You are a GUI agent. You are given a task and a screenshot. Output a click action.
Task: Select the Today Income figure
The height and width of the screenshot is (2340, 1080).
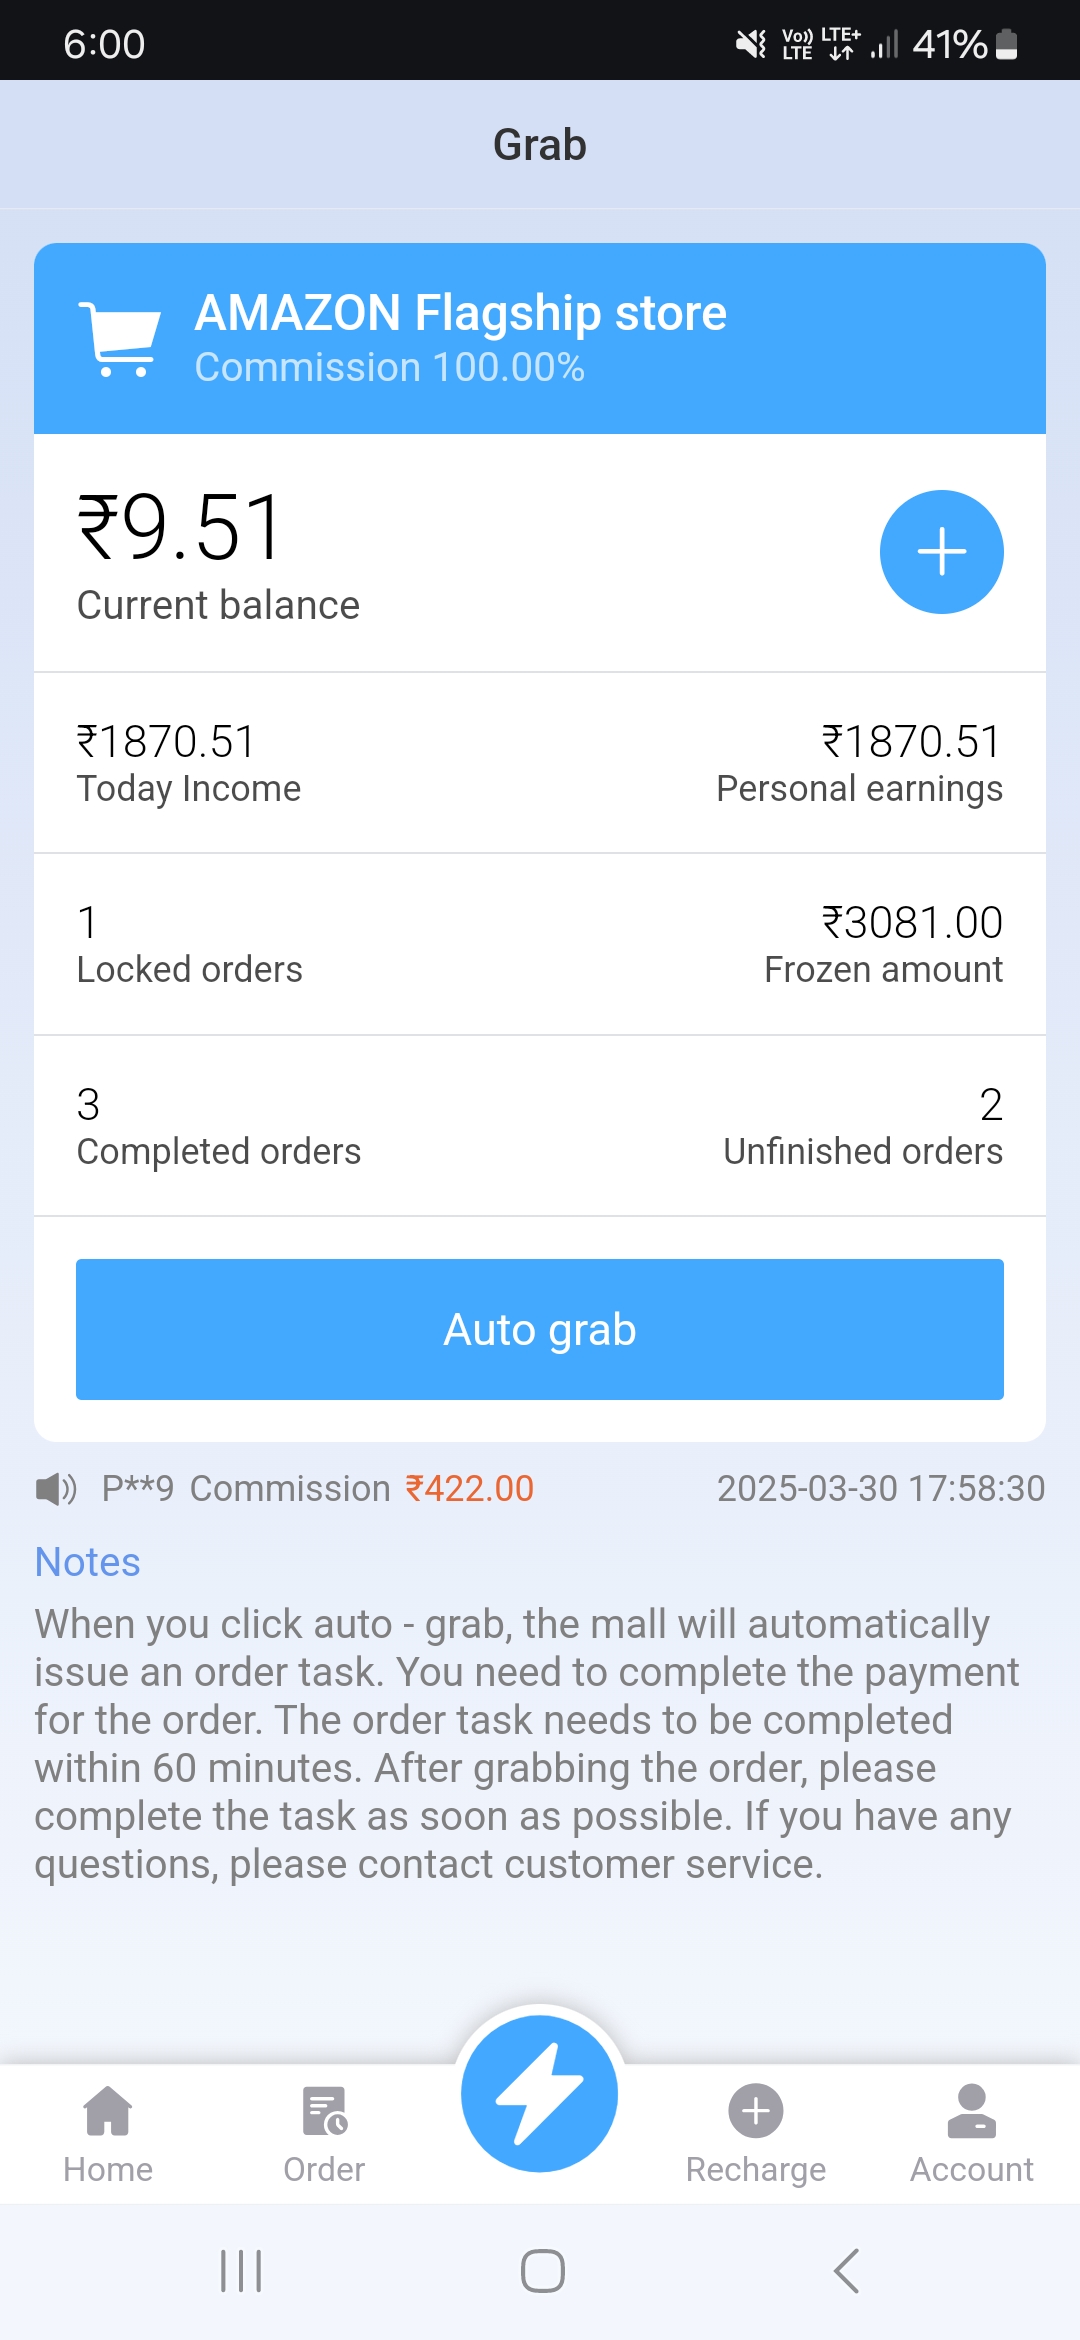(x=166, y=742)
